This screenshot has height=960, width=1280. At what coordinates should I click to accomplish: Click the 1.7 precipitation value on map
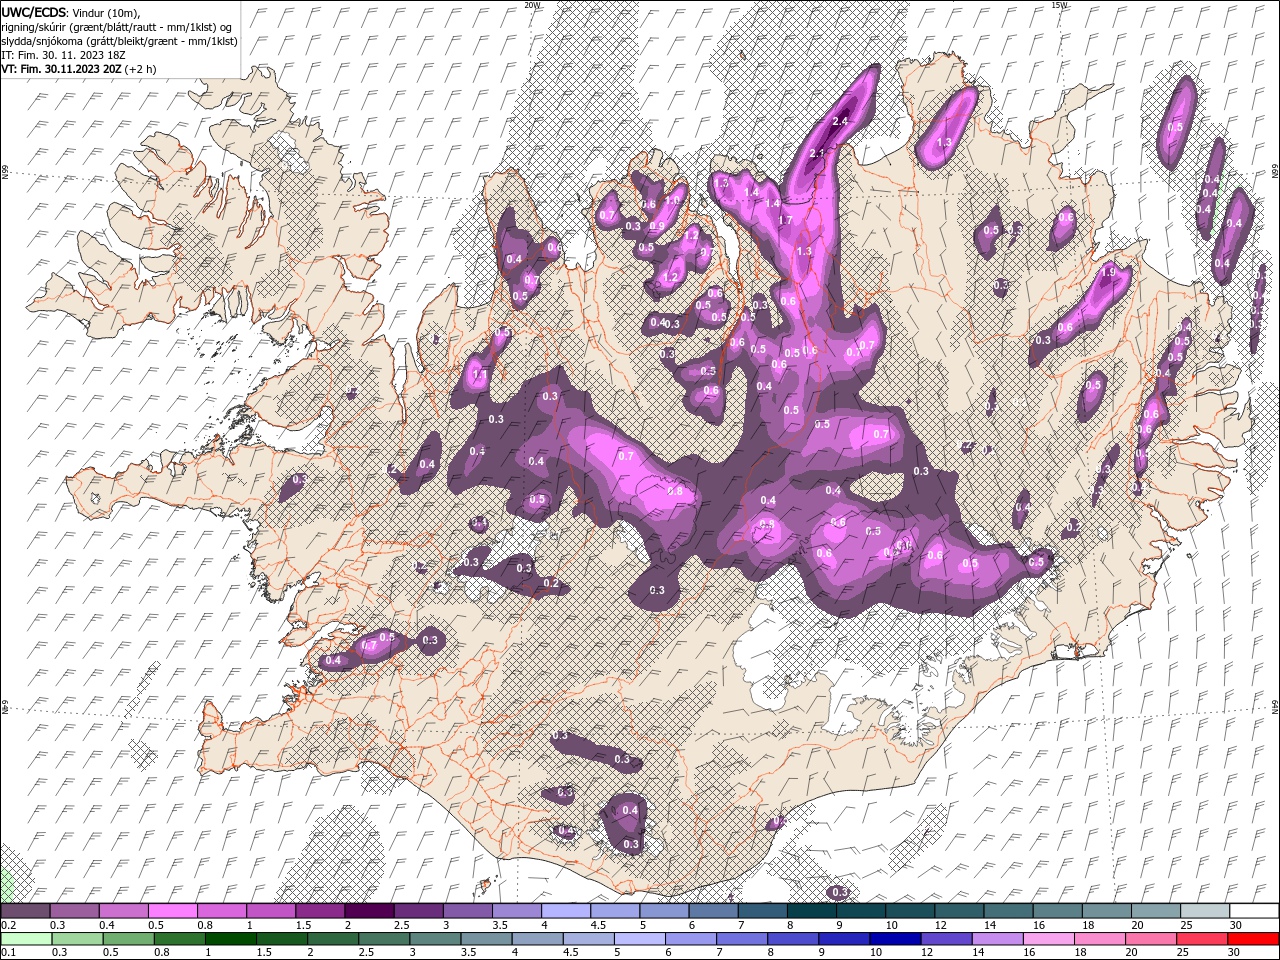tap(785, 220)
